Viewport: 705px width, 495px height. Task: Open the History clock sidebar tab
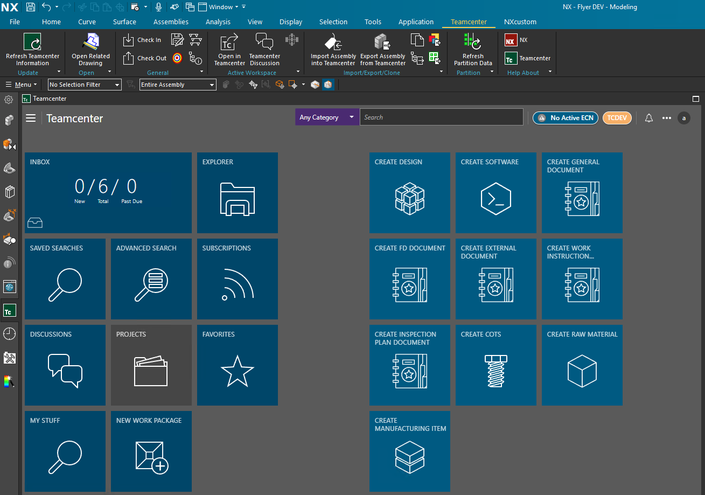coord(9,334)
